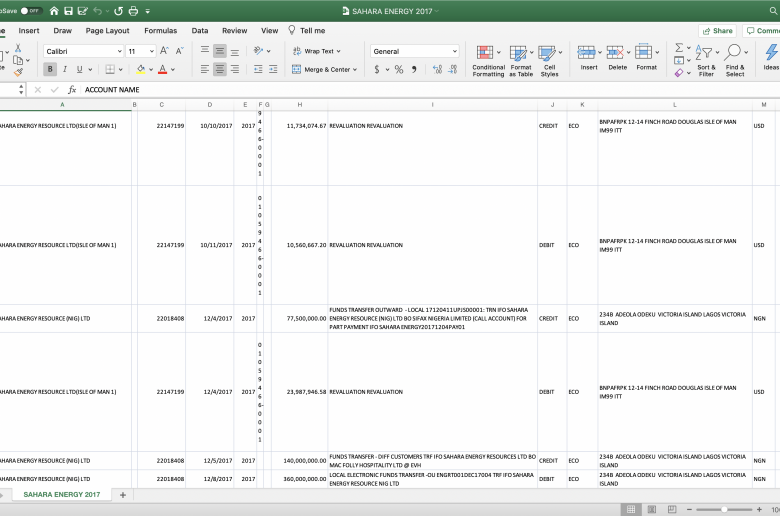This screenshot has width=780, height=516.
Task: Decrease decimal places
Action: [x=453, y=69]
